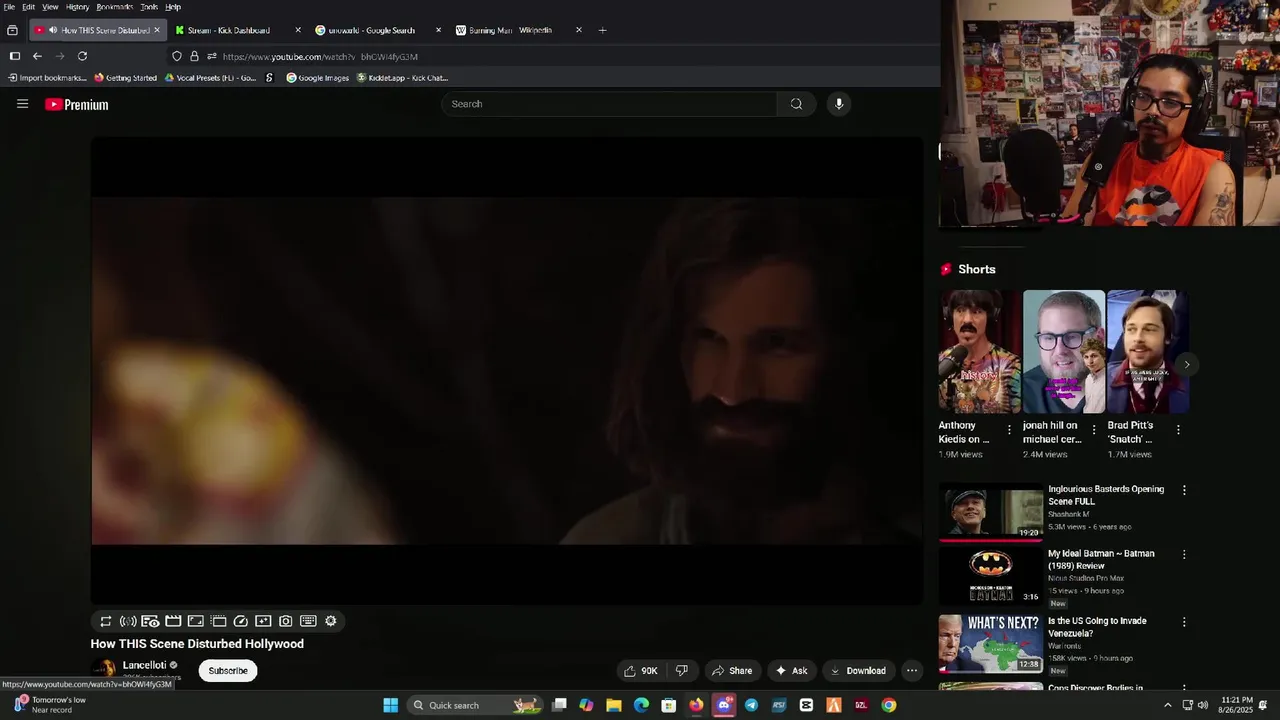The image size is (1280, 720).
Task: Like the video showing 90K
Action: point(640,671)
